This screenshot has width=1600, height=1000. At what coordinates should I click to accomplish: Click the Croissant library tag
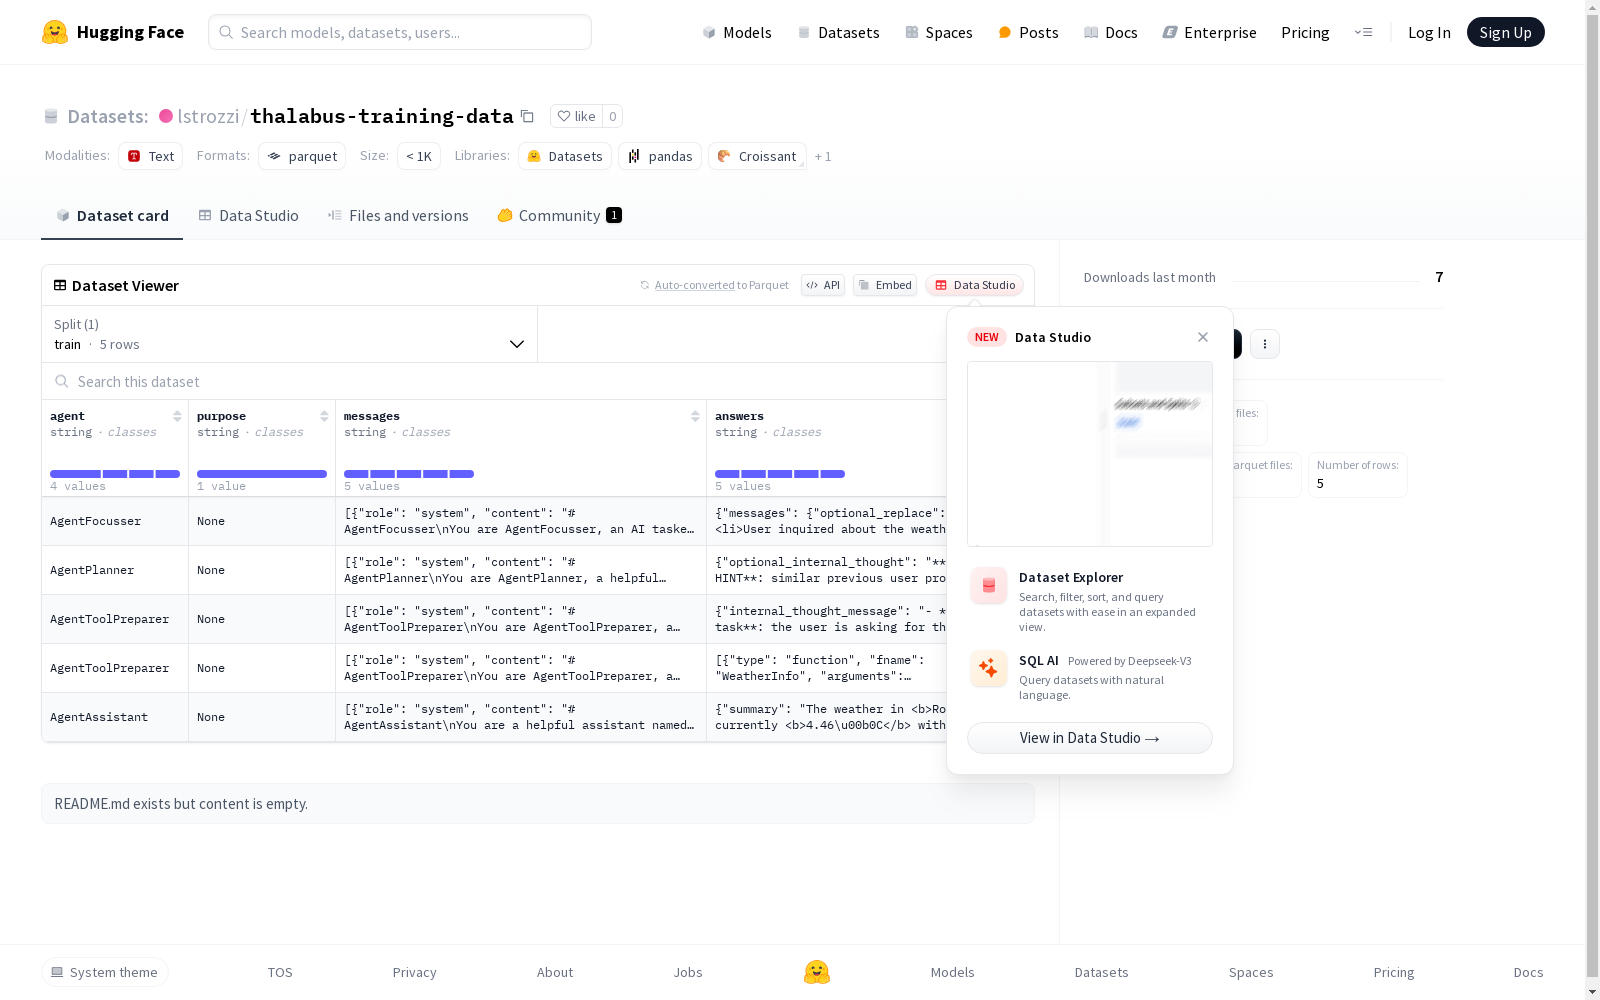(757, 156)
